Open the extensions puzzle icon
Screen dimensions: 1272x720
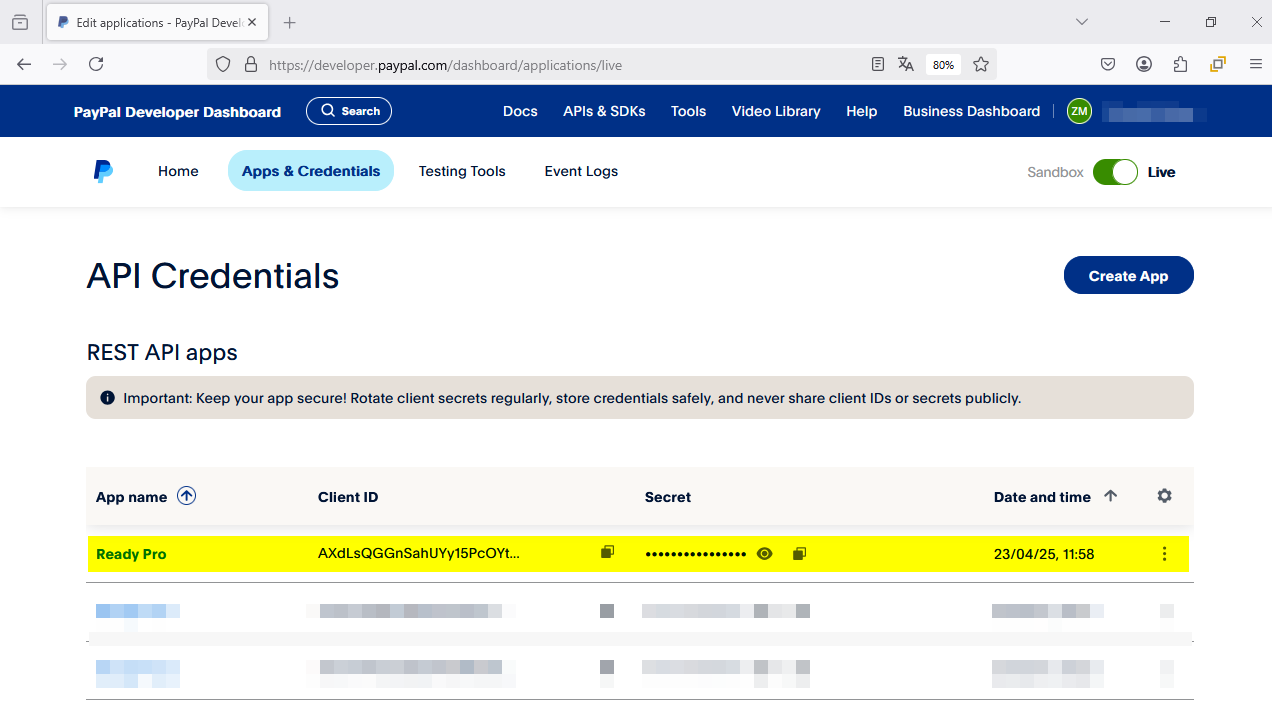tap(1180, 64)
